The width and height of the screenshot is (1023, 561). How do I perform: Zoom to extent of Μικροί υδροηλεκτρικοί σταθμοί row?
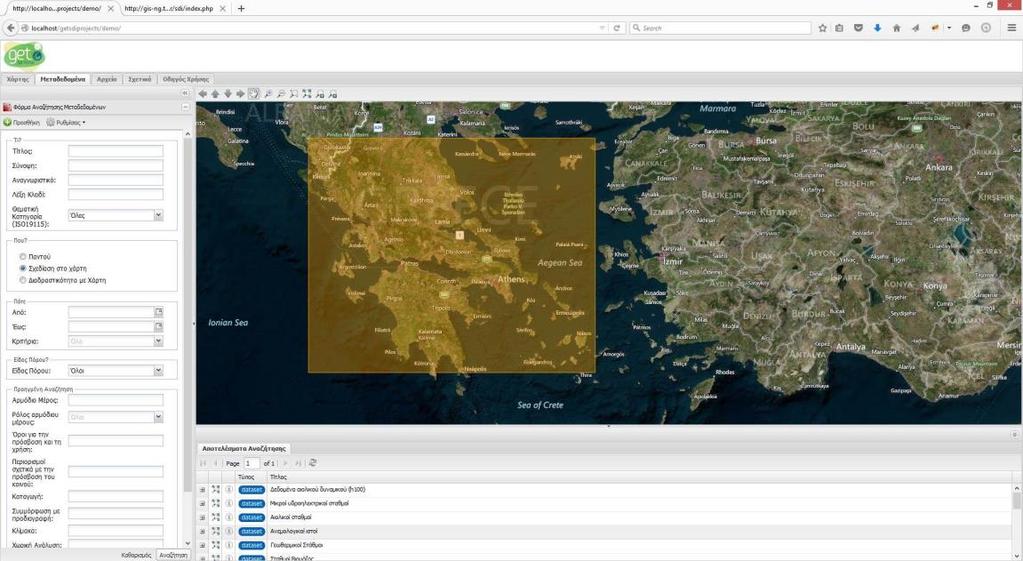[216, 503]
